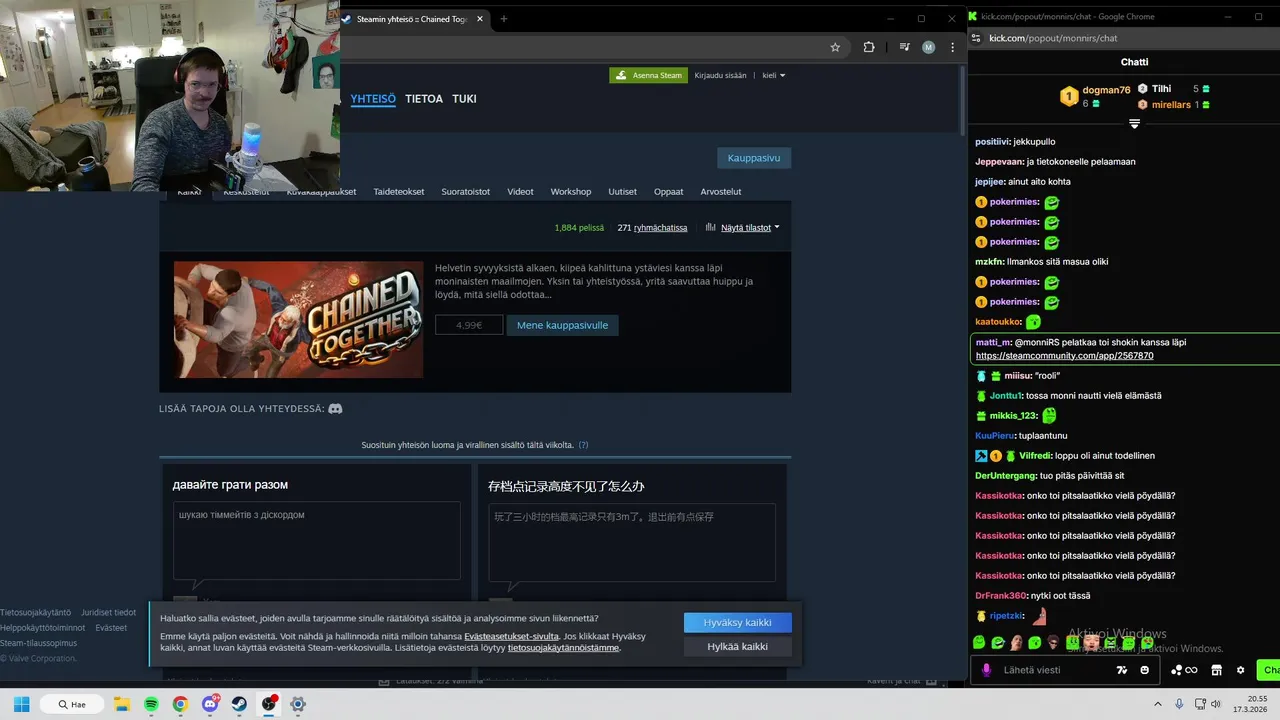Click Asenna Steam install button

pos(648,75)
